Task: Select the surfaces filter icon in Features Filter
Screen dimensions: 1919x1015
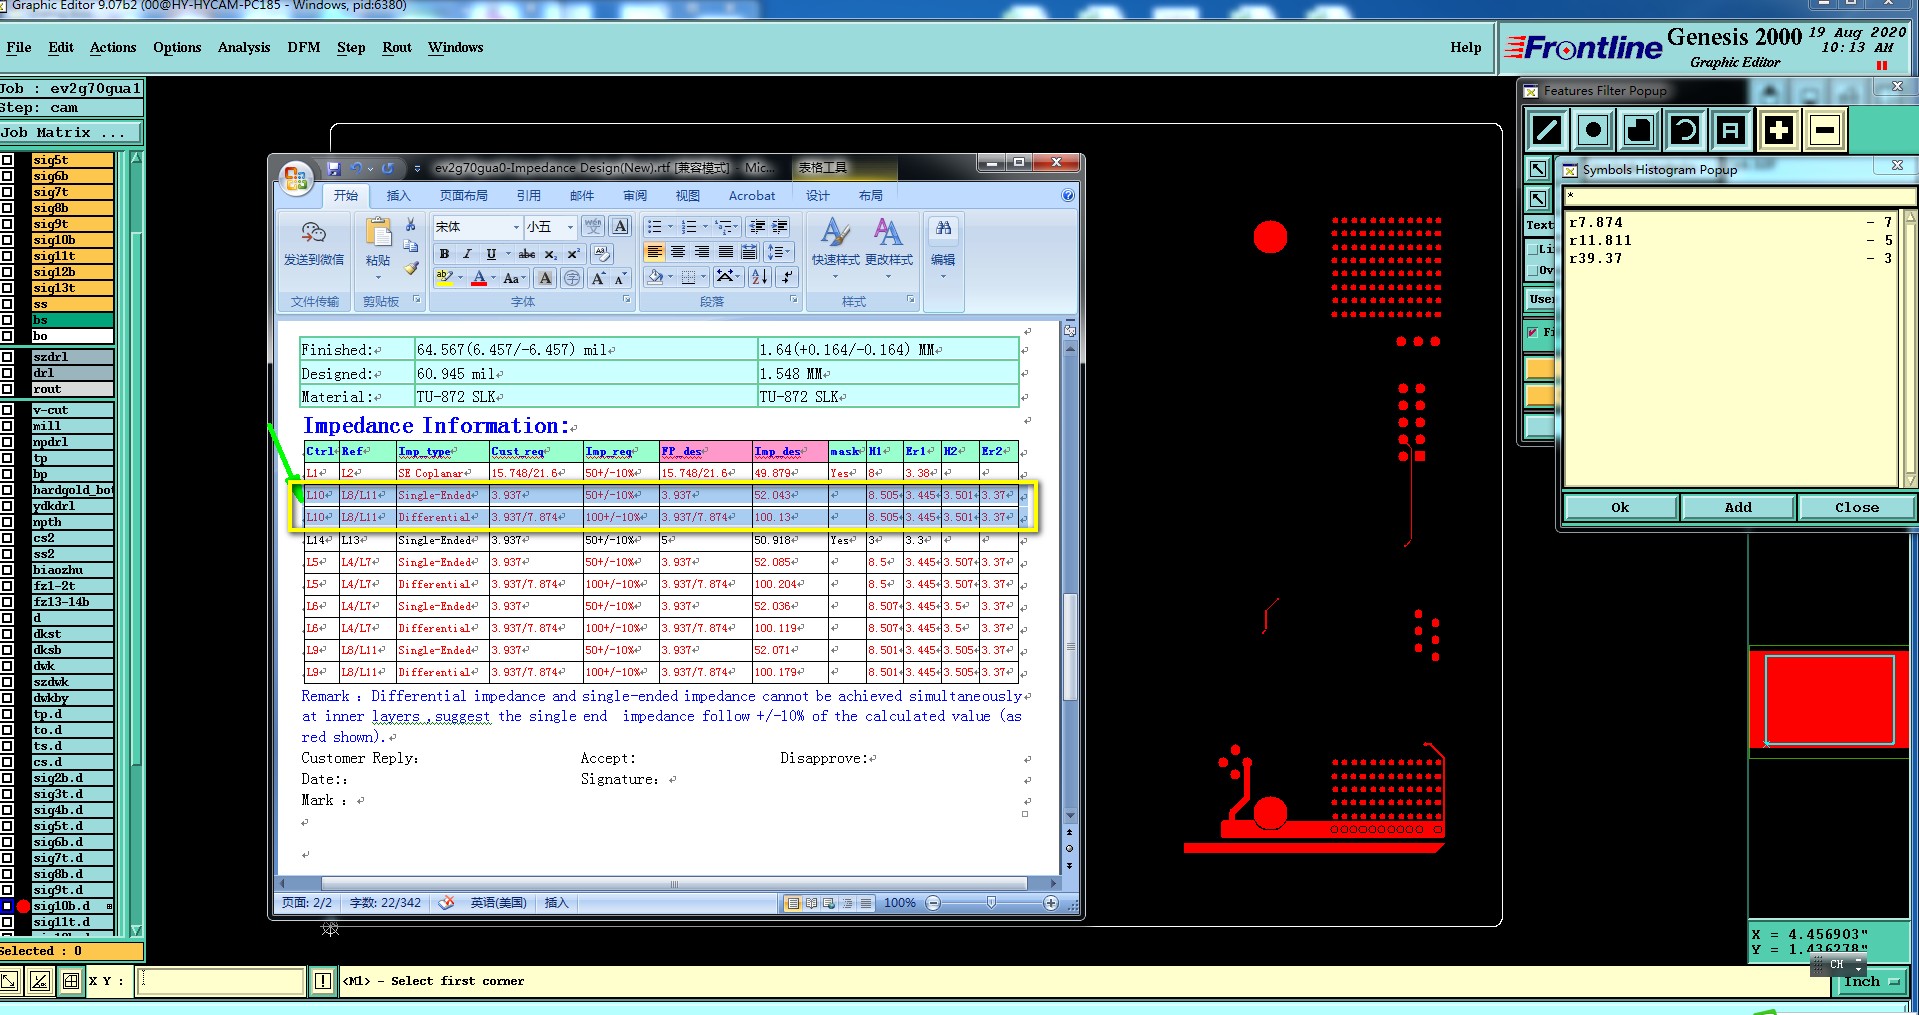Action: [x=1639, y=130]
